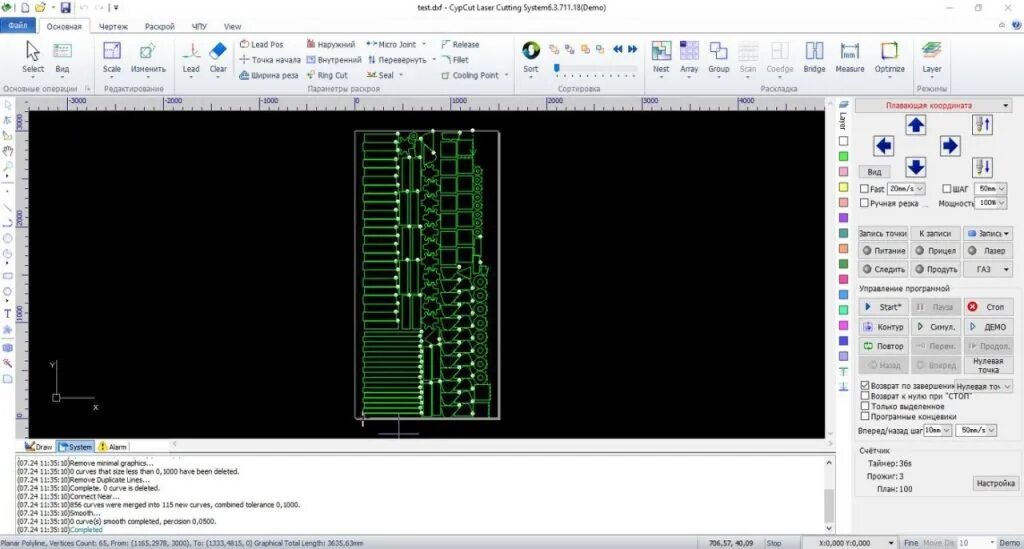Screen dimensions: 1024x549
Task: Enable the Fast checkbox
Action: (x=865, y=189)
